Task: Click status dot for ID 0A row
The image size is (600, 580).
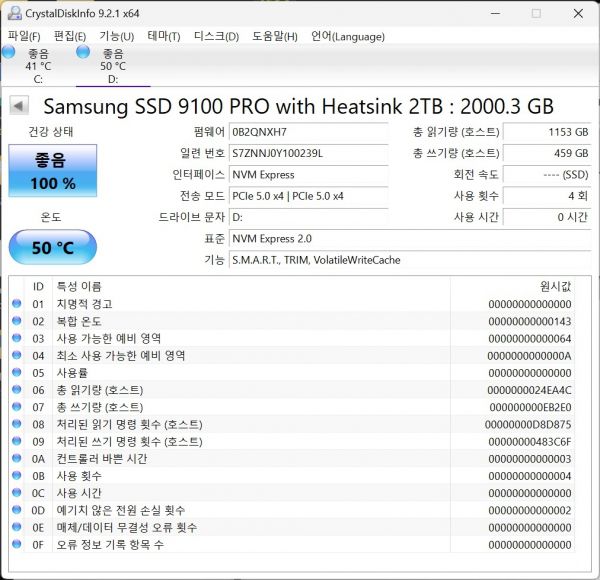Action: click(x=16, y=458)
